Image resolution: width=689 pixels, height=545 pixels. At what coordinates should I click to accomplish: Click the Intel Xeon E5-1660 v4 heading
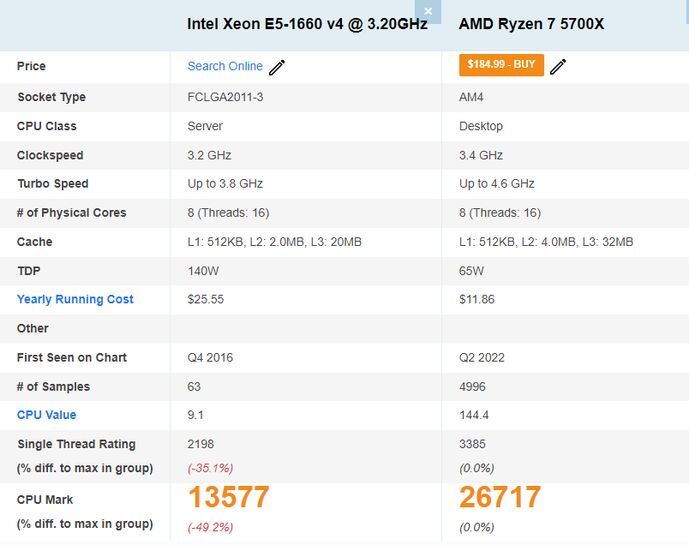[307, 24]
